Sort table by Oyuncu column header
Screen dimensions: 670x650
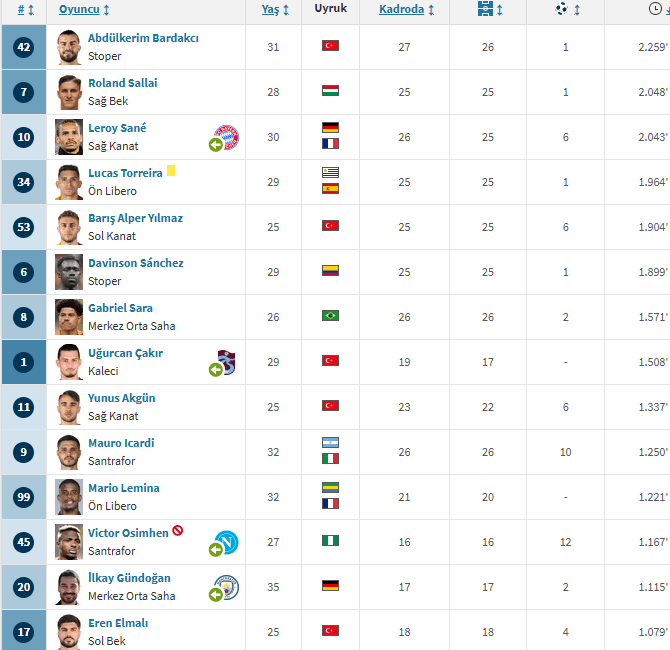[x=79, y=9]
